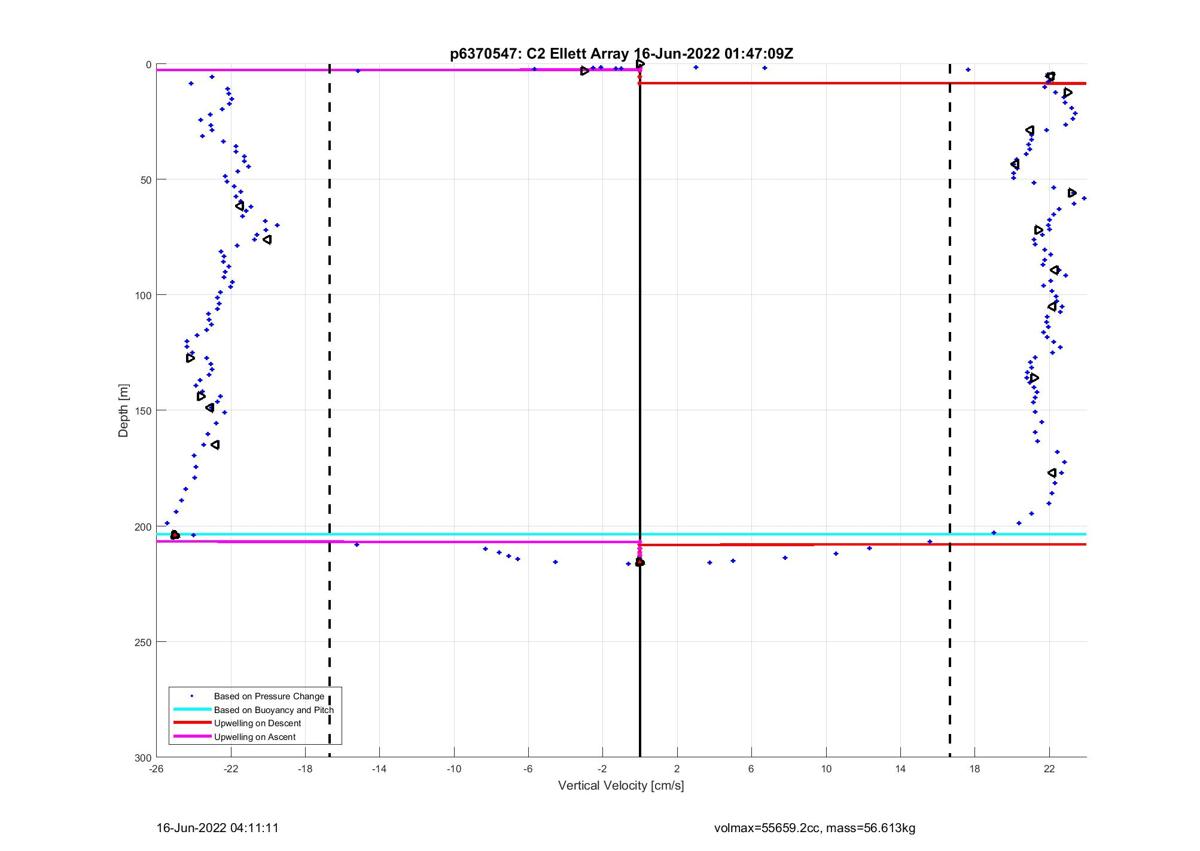Viewport: 1200px width, 851px height.
Task: Click the y-axis tick label '300'
Action: [x=143, y=757]
